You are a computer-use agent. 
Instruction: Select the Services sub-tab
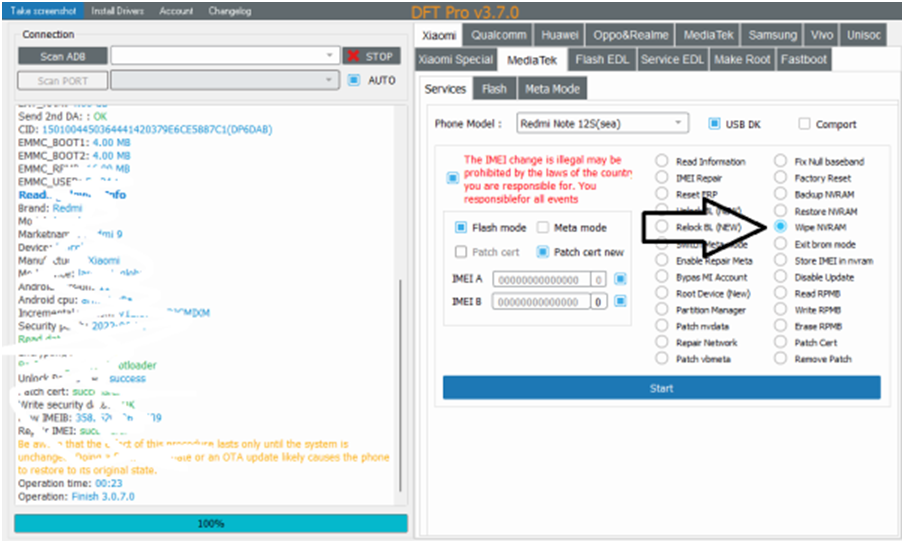445,89
